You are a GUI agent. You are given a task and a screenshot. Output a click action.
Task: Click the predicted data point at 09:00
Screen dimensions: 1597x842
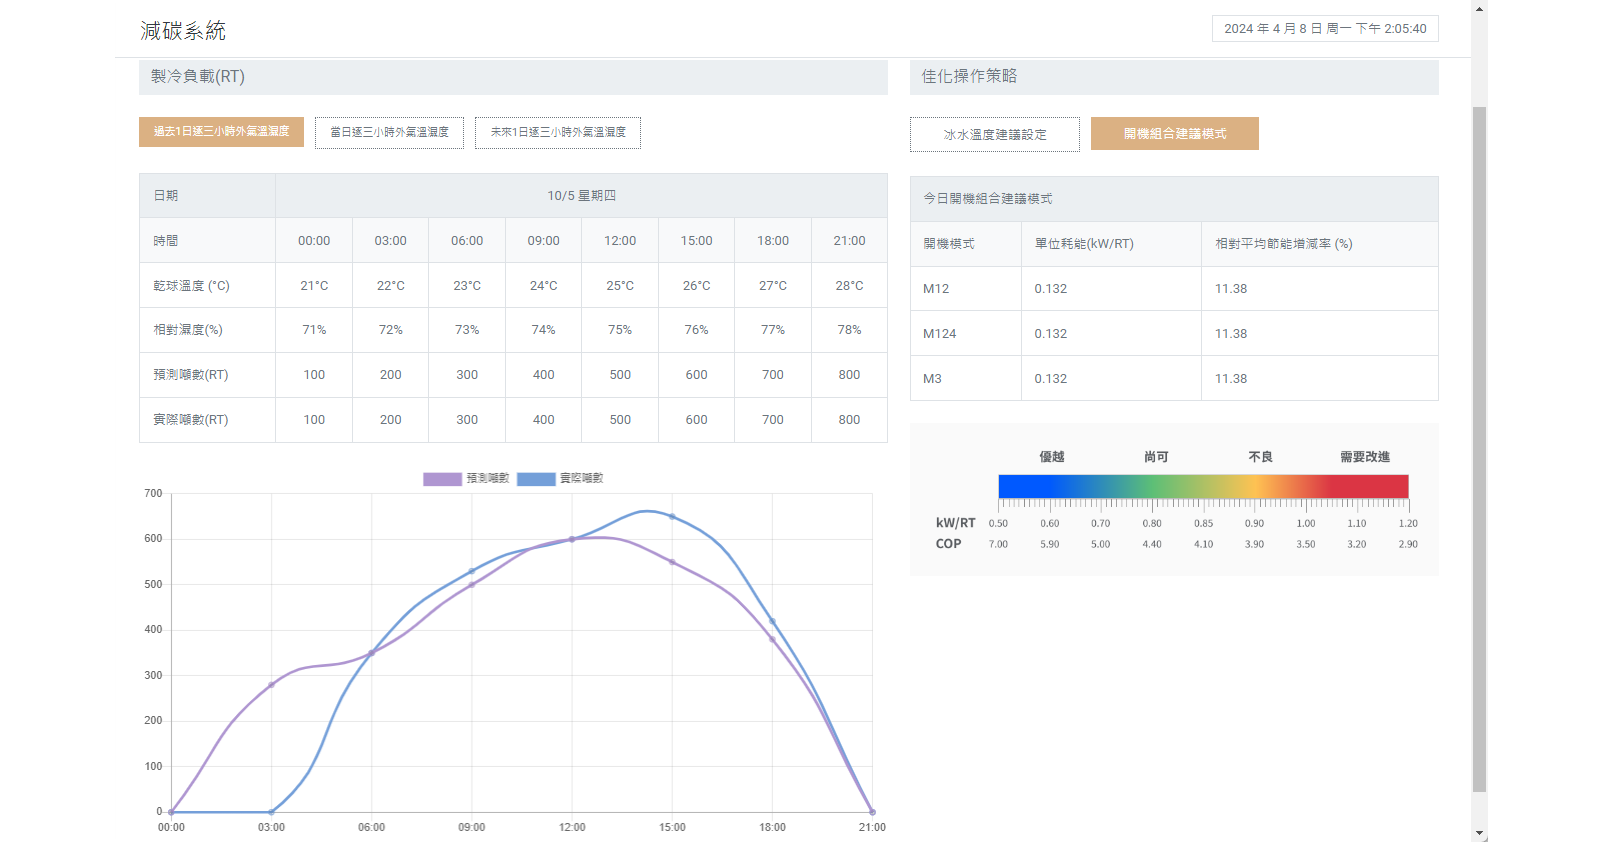[472, 585]
